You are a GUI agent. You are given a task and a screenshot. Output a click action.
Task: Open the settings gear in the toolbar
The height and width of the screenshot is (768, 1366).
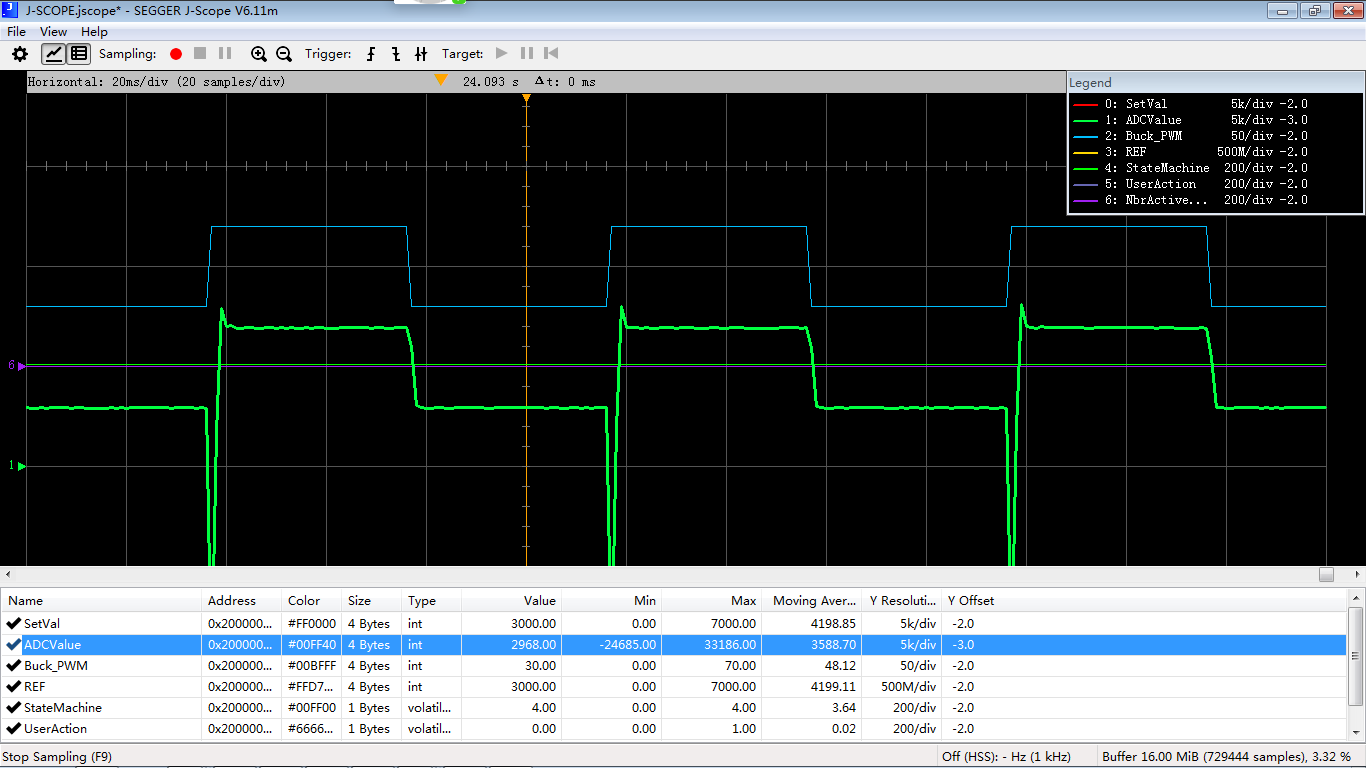(x=20, y=54)
